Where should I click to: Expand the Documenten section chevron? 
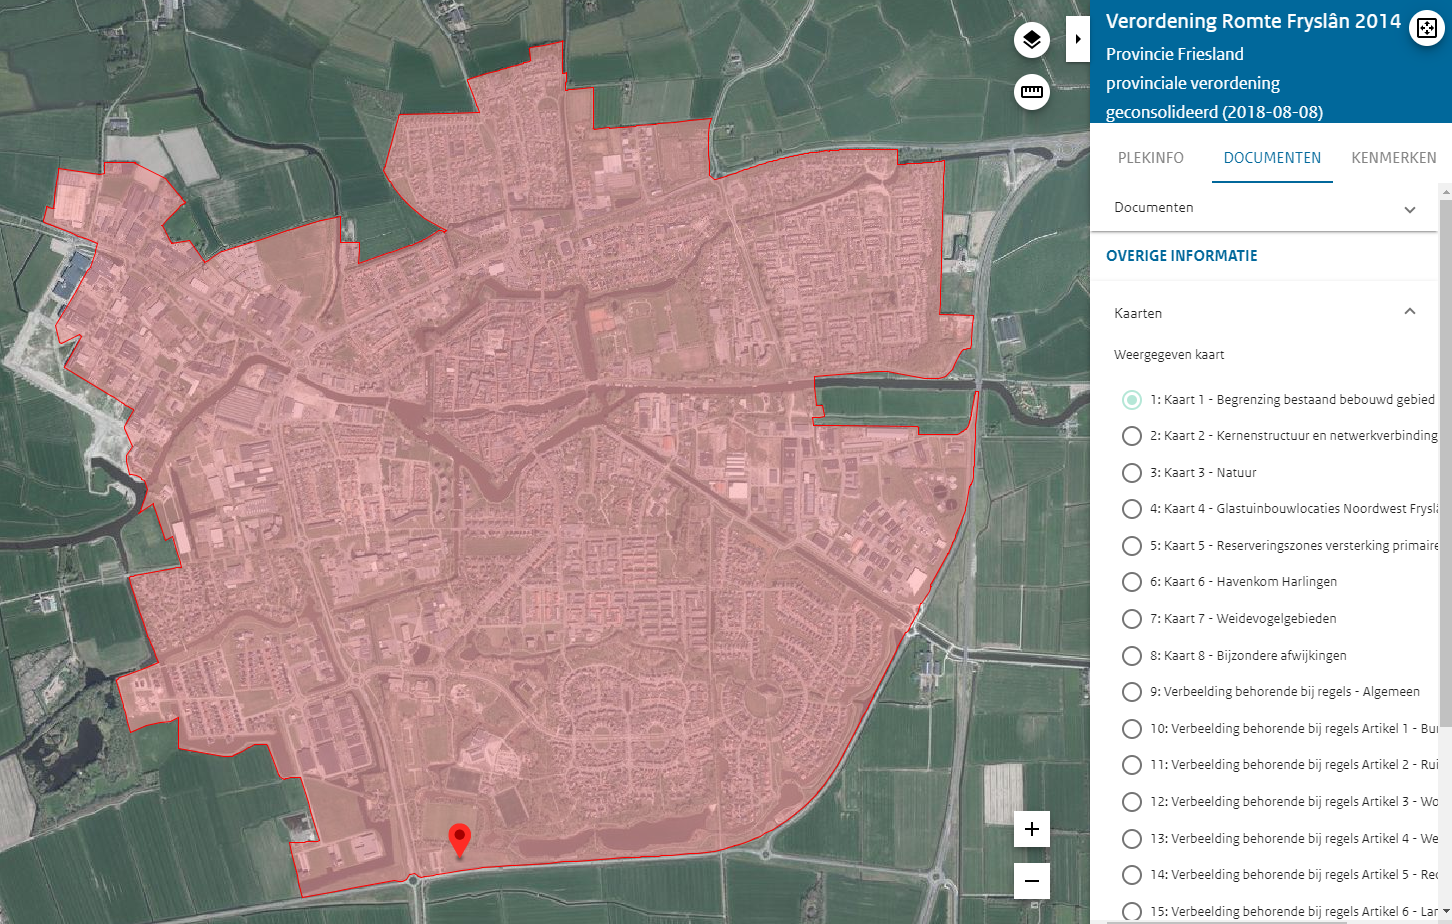[x=1410, y=209]
